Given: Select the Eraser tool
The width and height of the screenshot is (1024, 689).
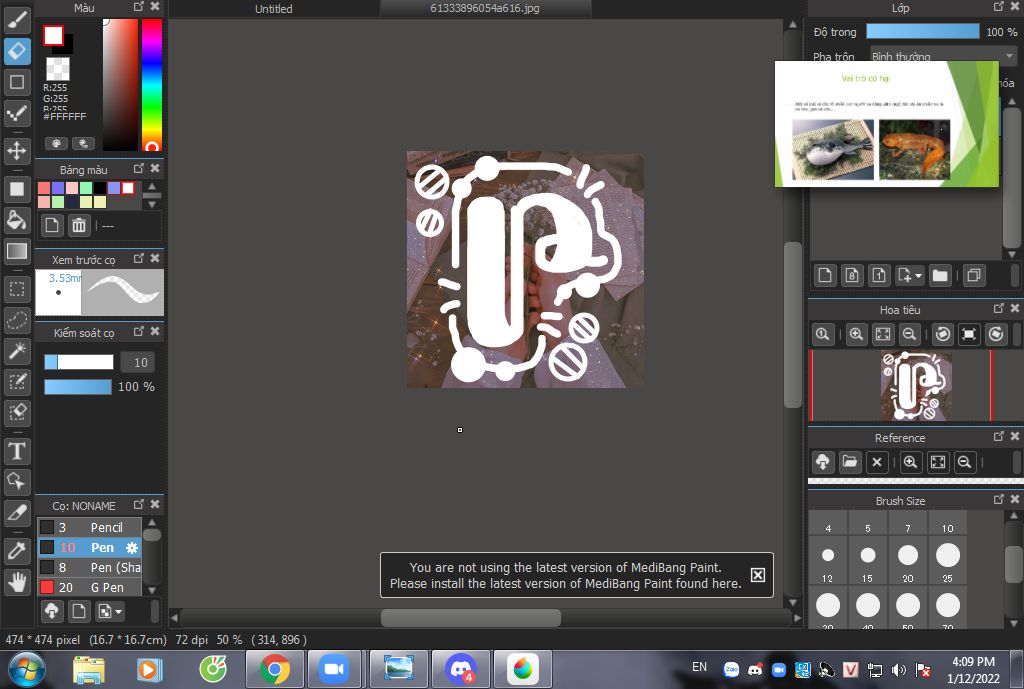Looking at the screenshot, I should (x=17, y=51).
